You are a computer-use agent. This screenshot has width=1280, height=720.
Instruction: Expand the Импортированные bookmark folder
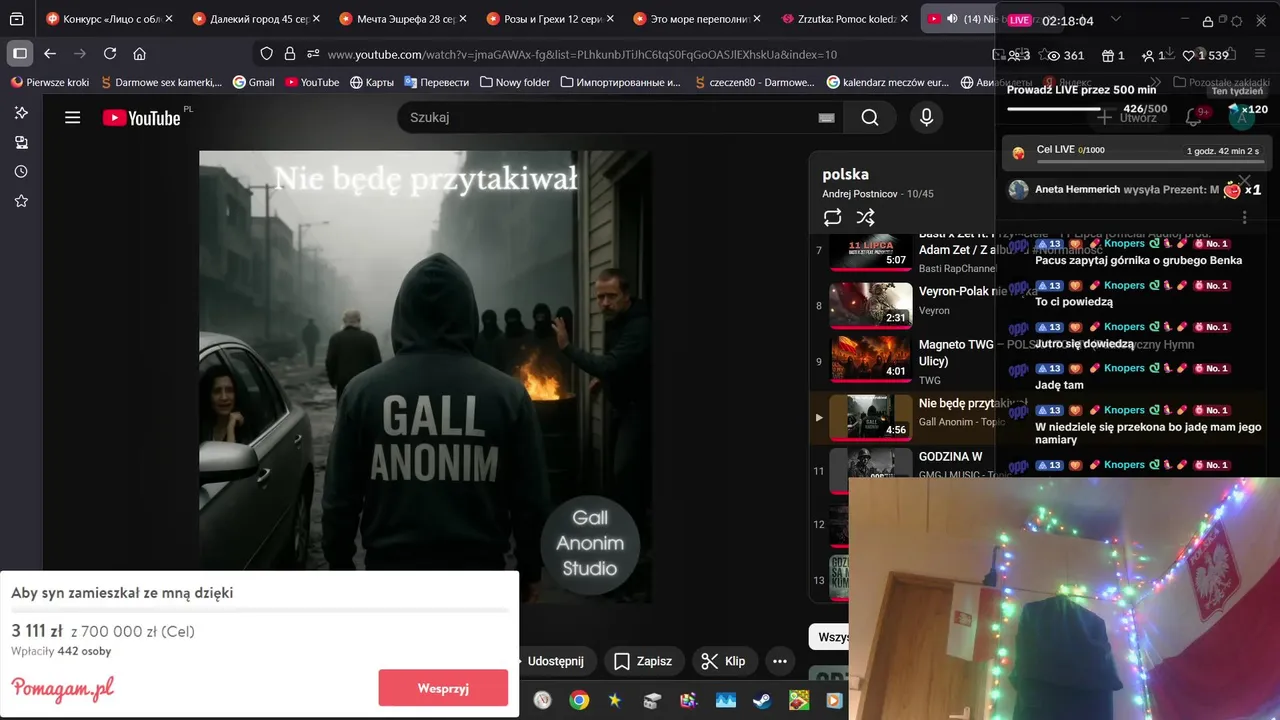coord(621,82)
